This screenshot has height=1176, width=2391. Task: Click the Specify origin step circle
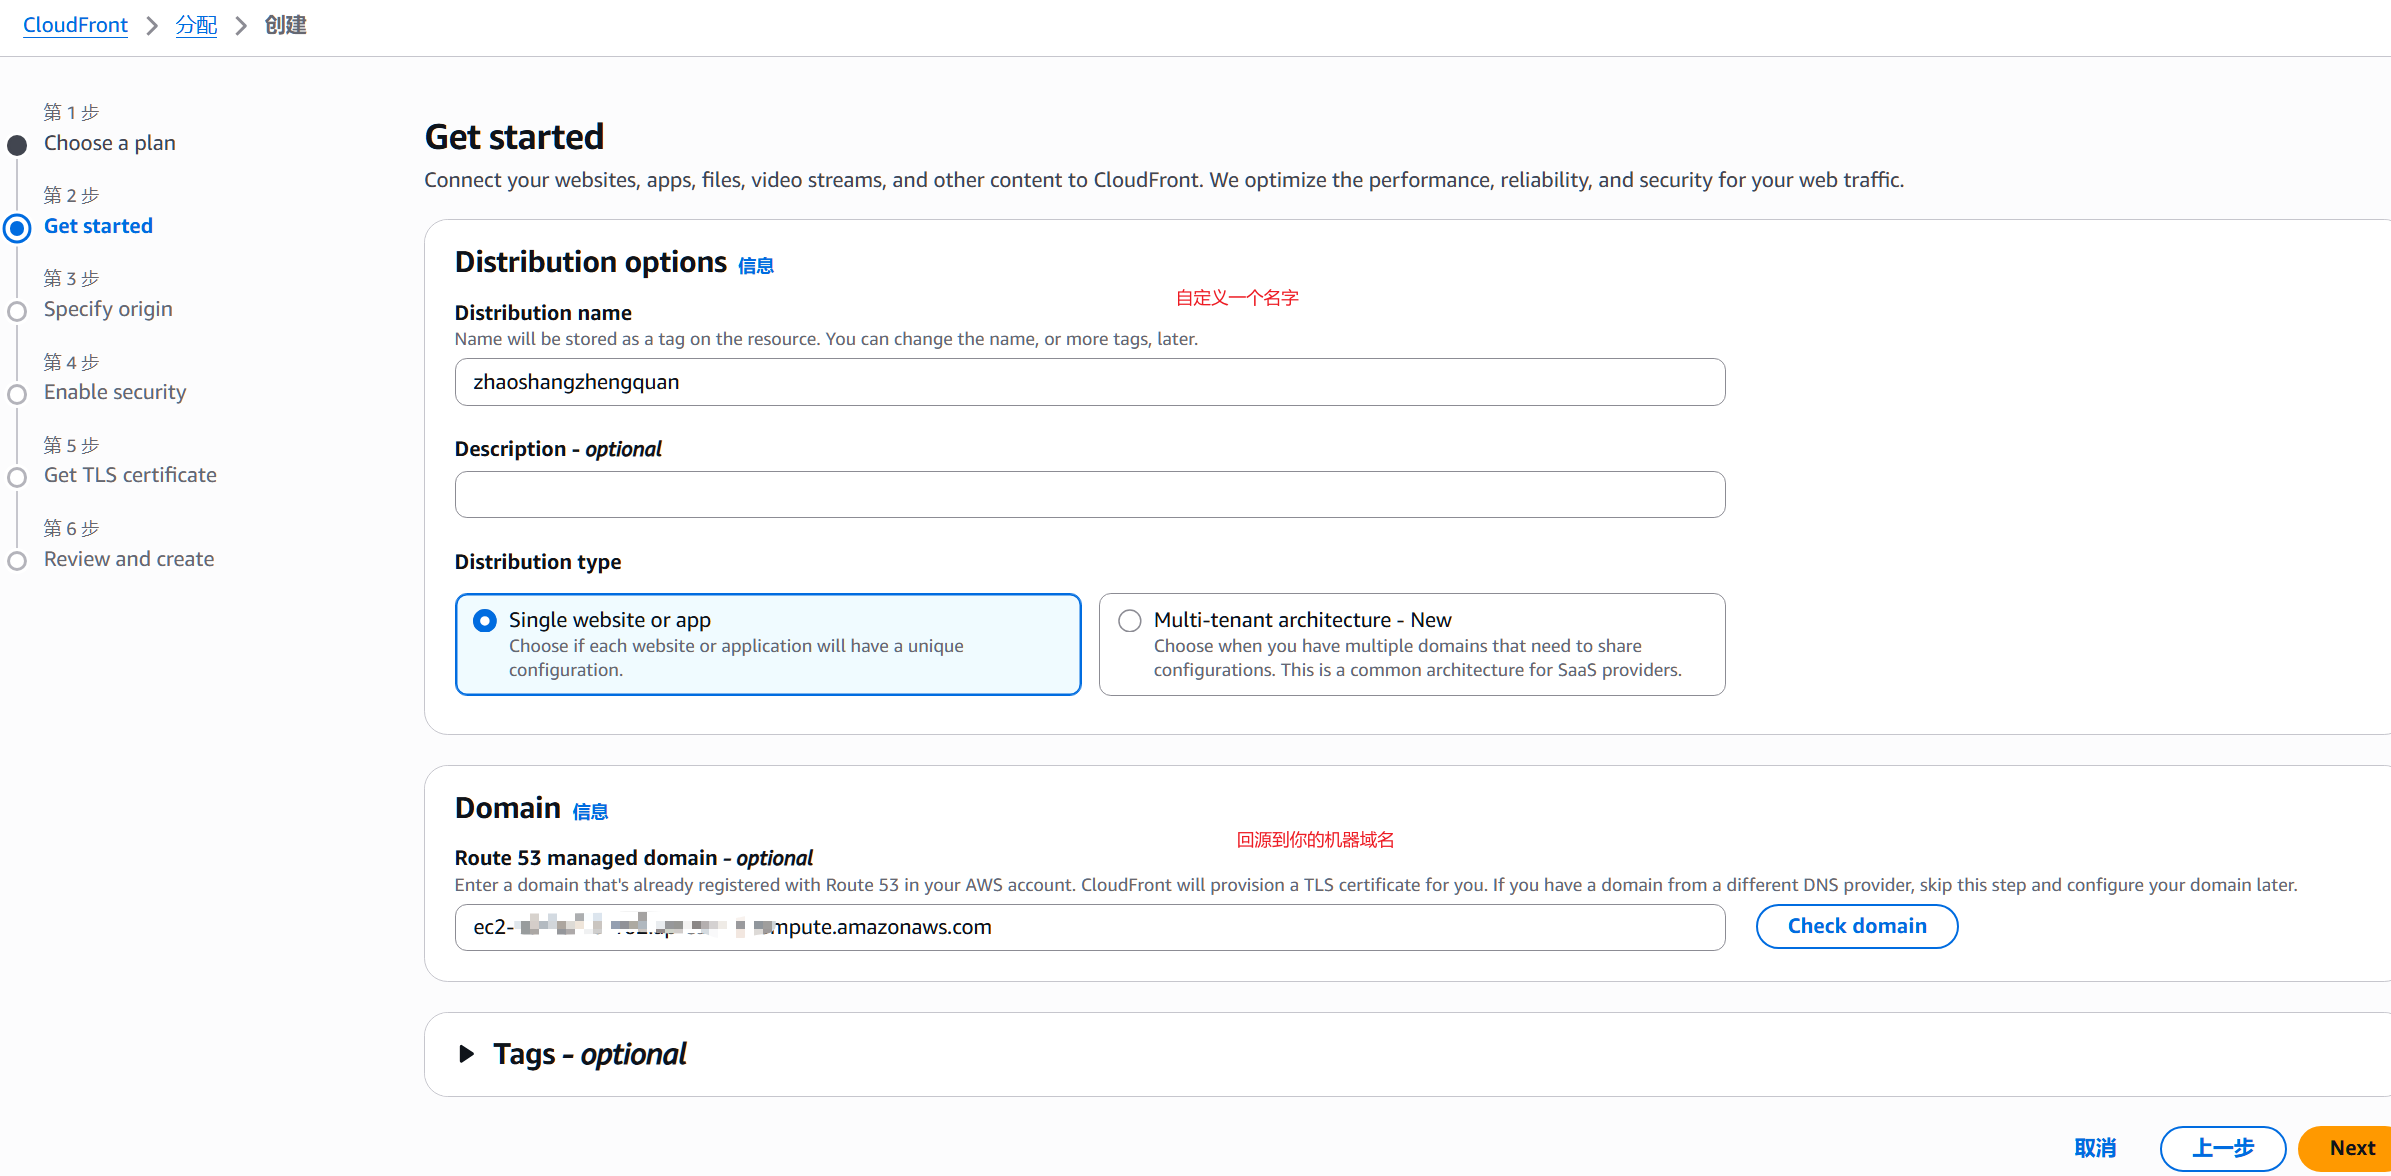[17, 311]
